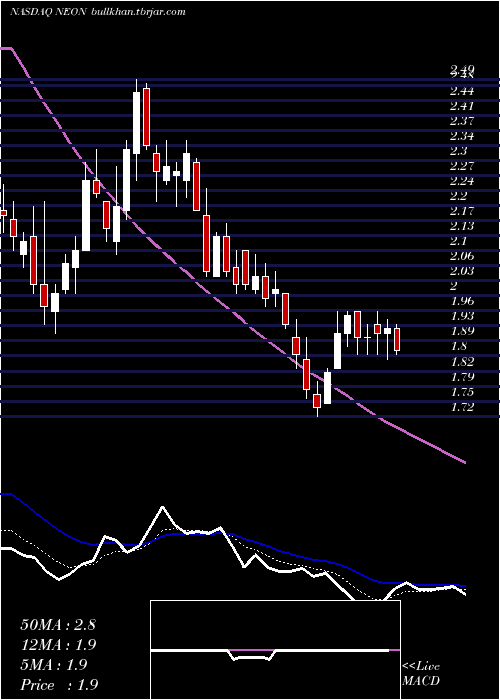
Task: Select the 2.3 price axis label
Action: pos(459,151)
